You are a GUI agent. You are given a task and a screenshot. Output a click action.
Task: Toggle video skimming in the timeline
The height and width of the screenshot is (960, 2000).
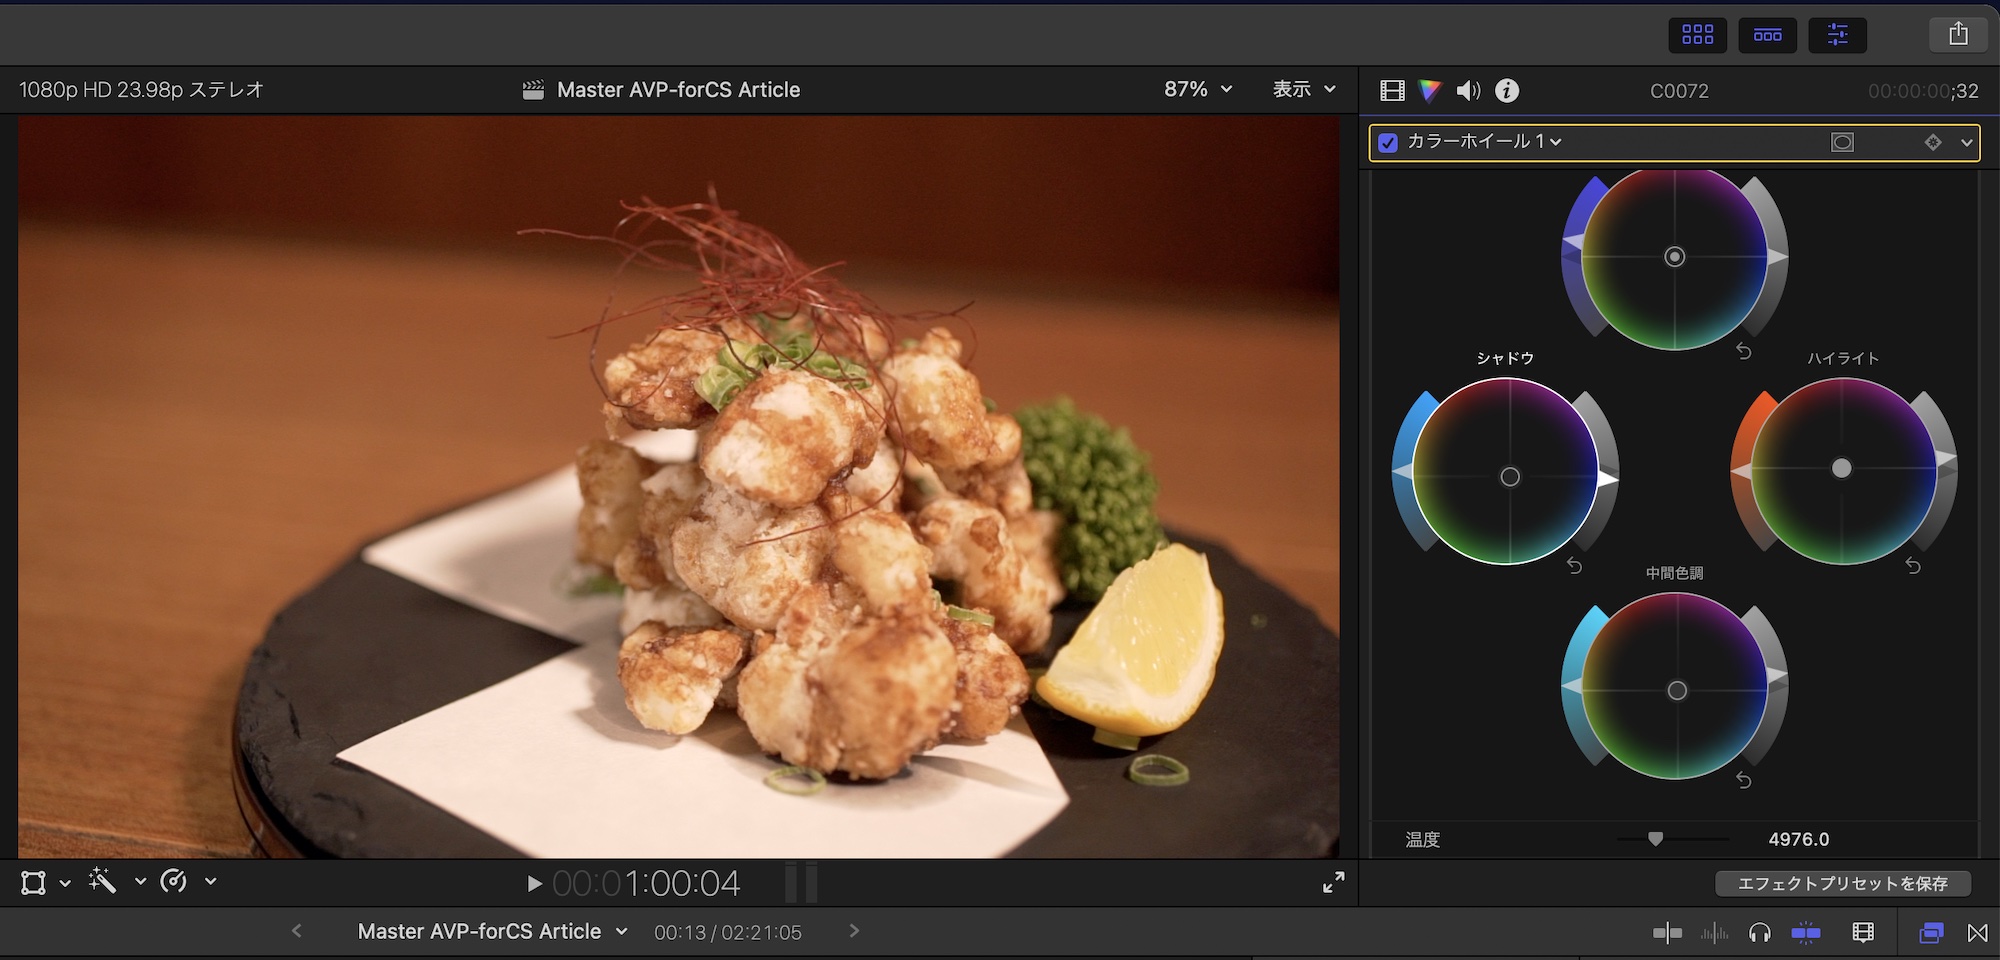pos(1667,933)
